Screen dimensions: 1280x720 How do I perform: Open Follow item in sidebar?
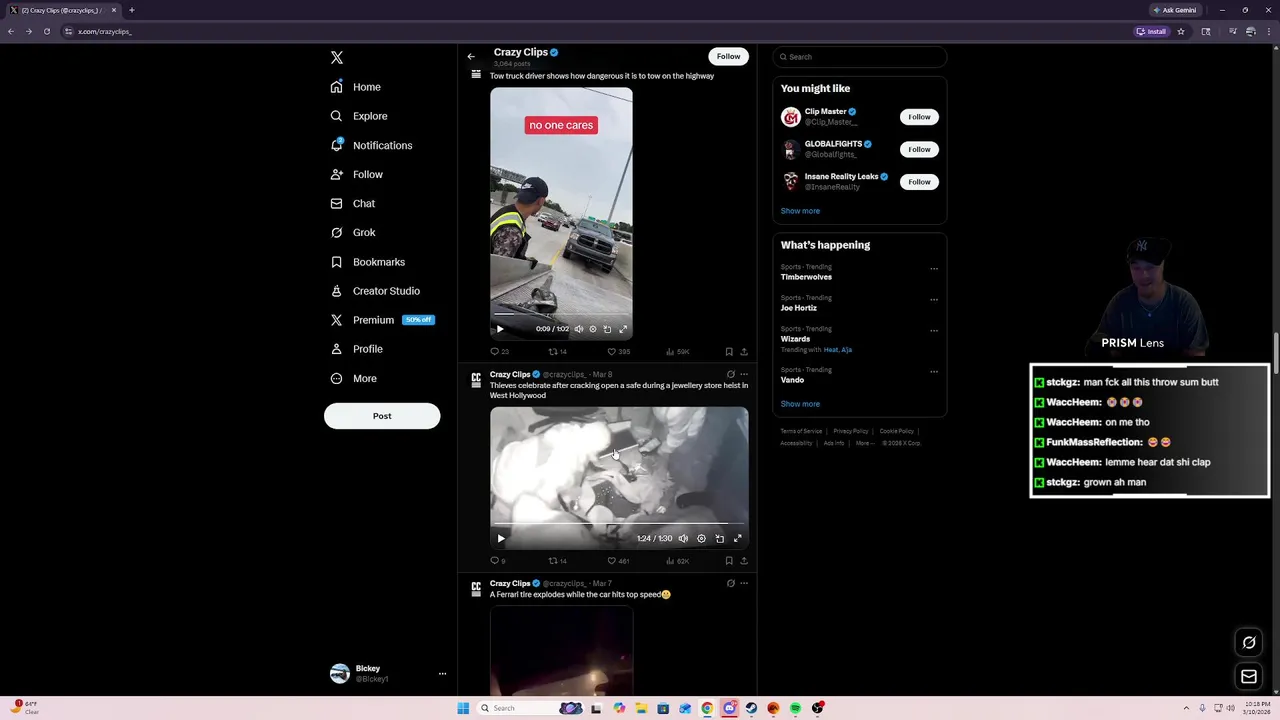[x=357, y=174]
